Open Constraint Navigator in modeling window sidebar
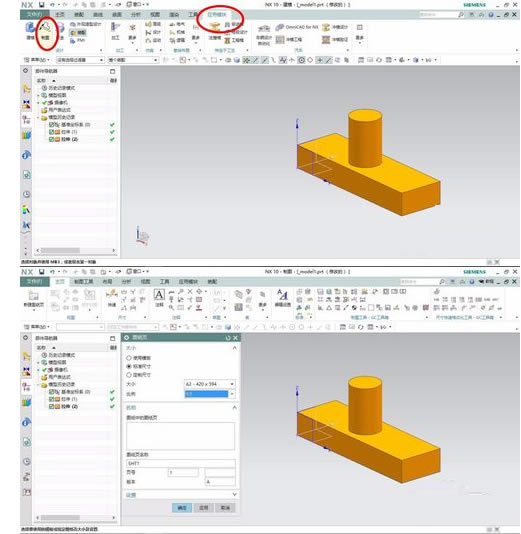Screen dimensions: 521x534 point(27,104)
